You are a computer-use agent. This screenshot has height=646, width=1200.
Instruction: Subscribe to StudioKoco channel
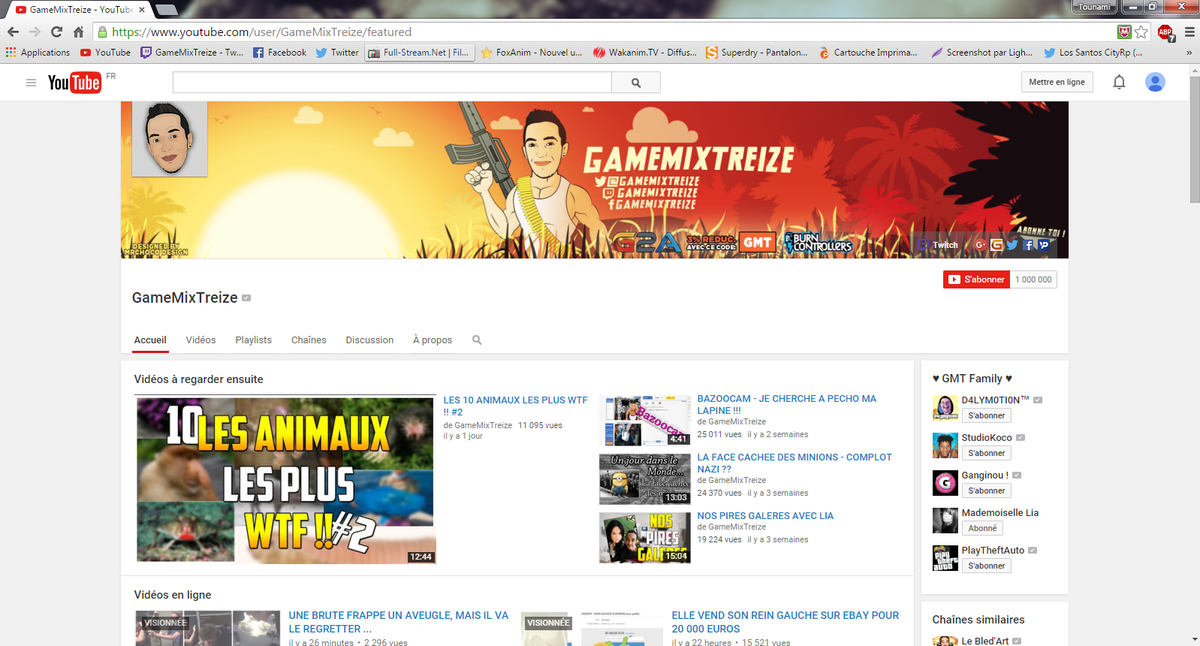[x=987, y=453]
